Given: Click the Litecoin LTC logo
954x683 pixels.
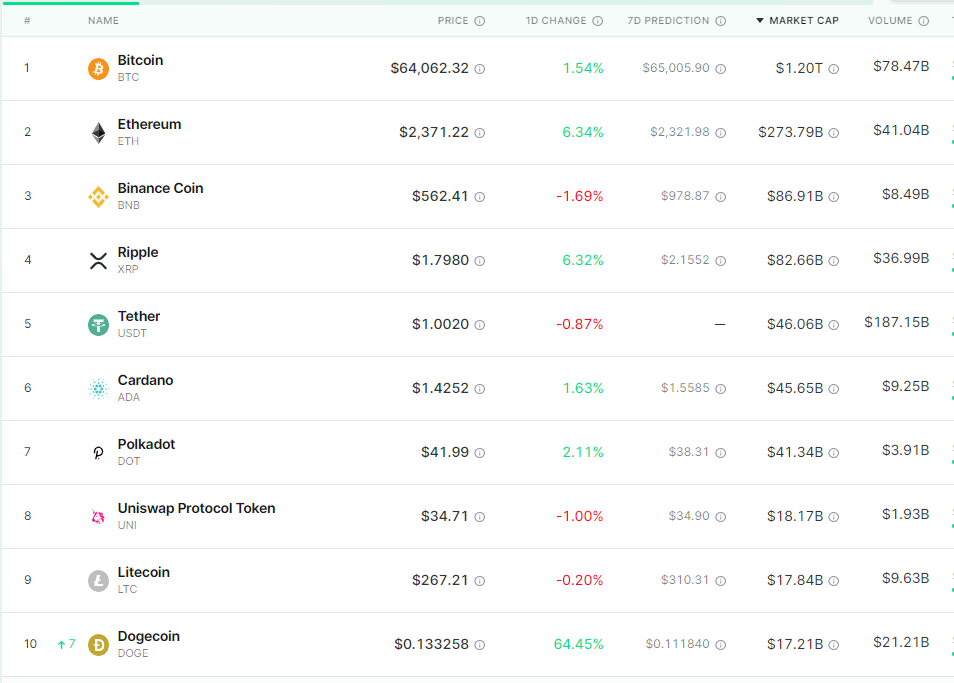Looking at the screenshot, I should click(98, 581).
